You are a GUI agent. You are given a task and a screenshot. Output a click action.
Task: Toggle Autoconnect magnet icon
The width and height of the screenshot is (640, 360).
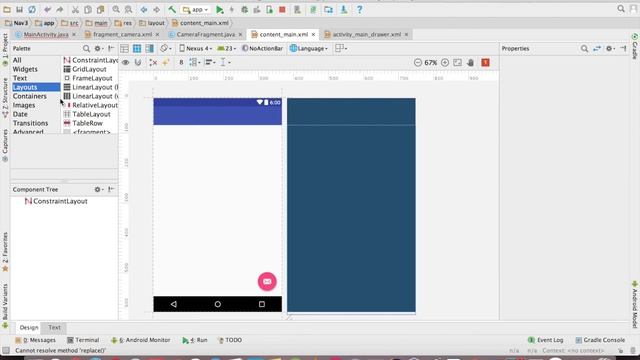pyautogui.click(x=138, y=62)
